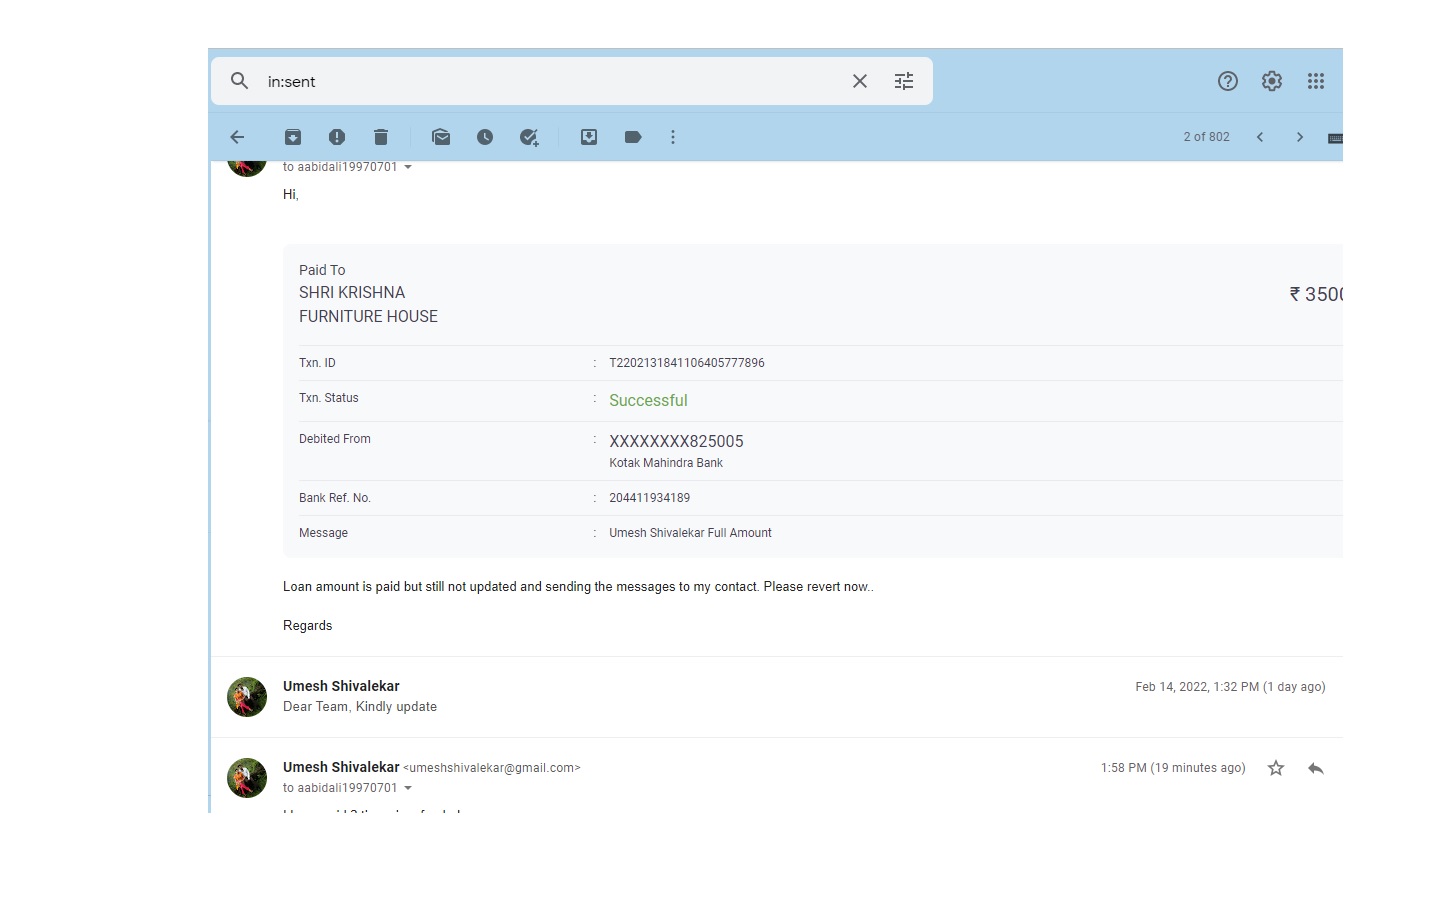The width and height of the screenshot is (1440, 900).
Task: Show advanced search filter options
Action: 904,81
